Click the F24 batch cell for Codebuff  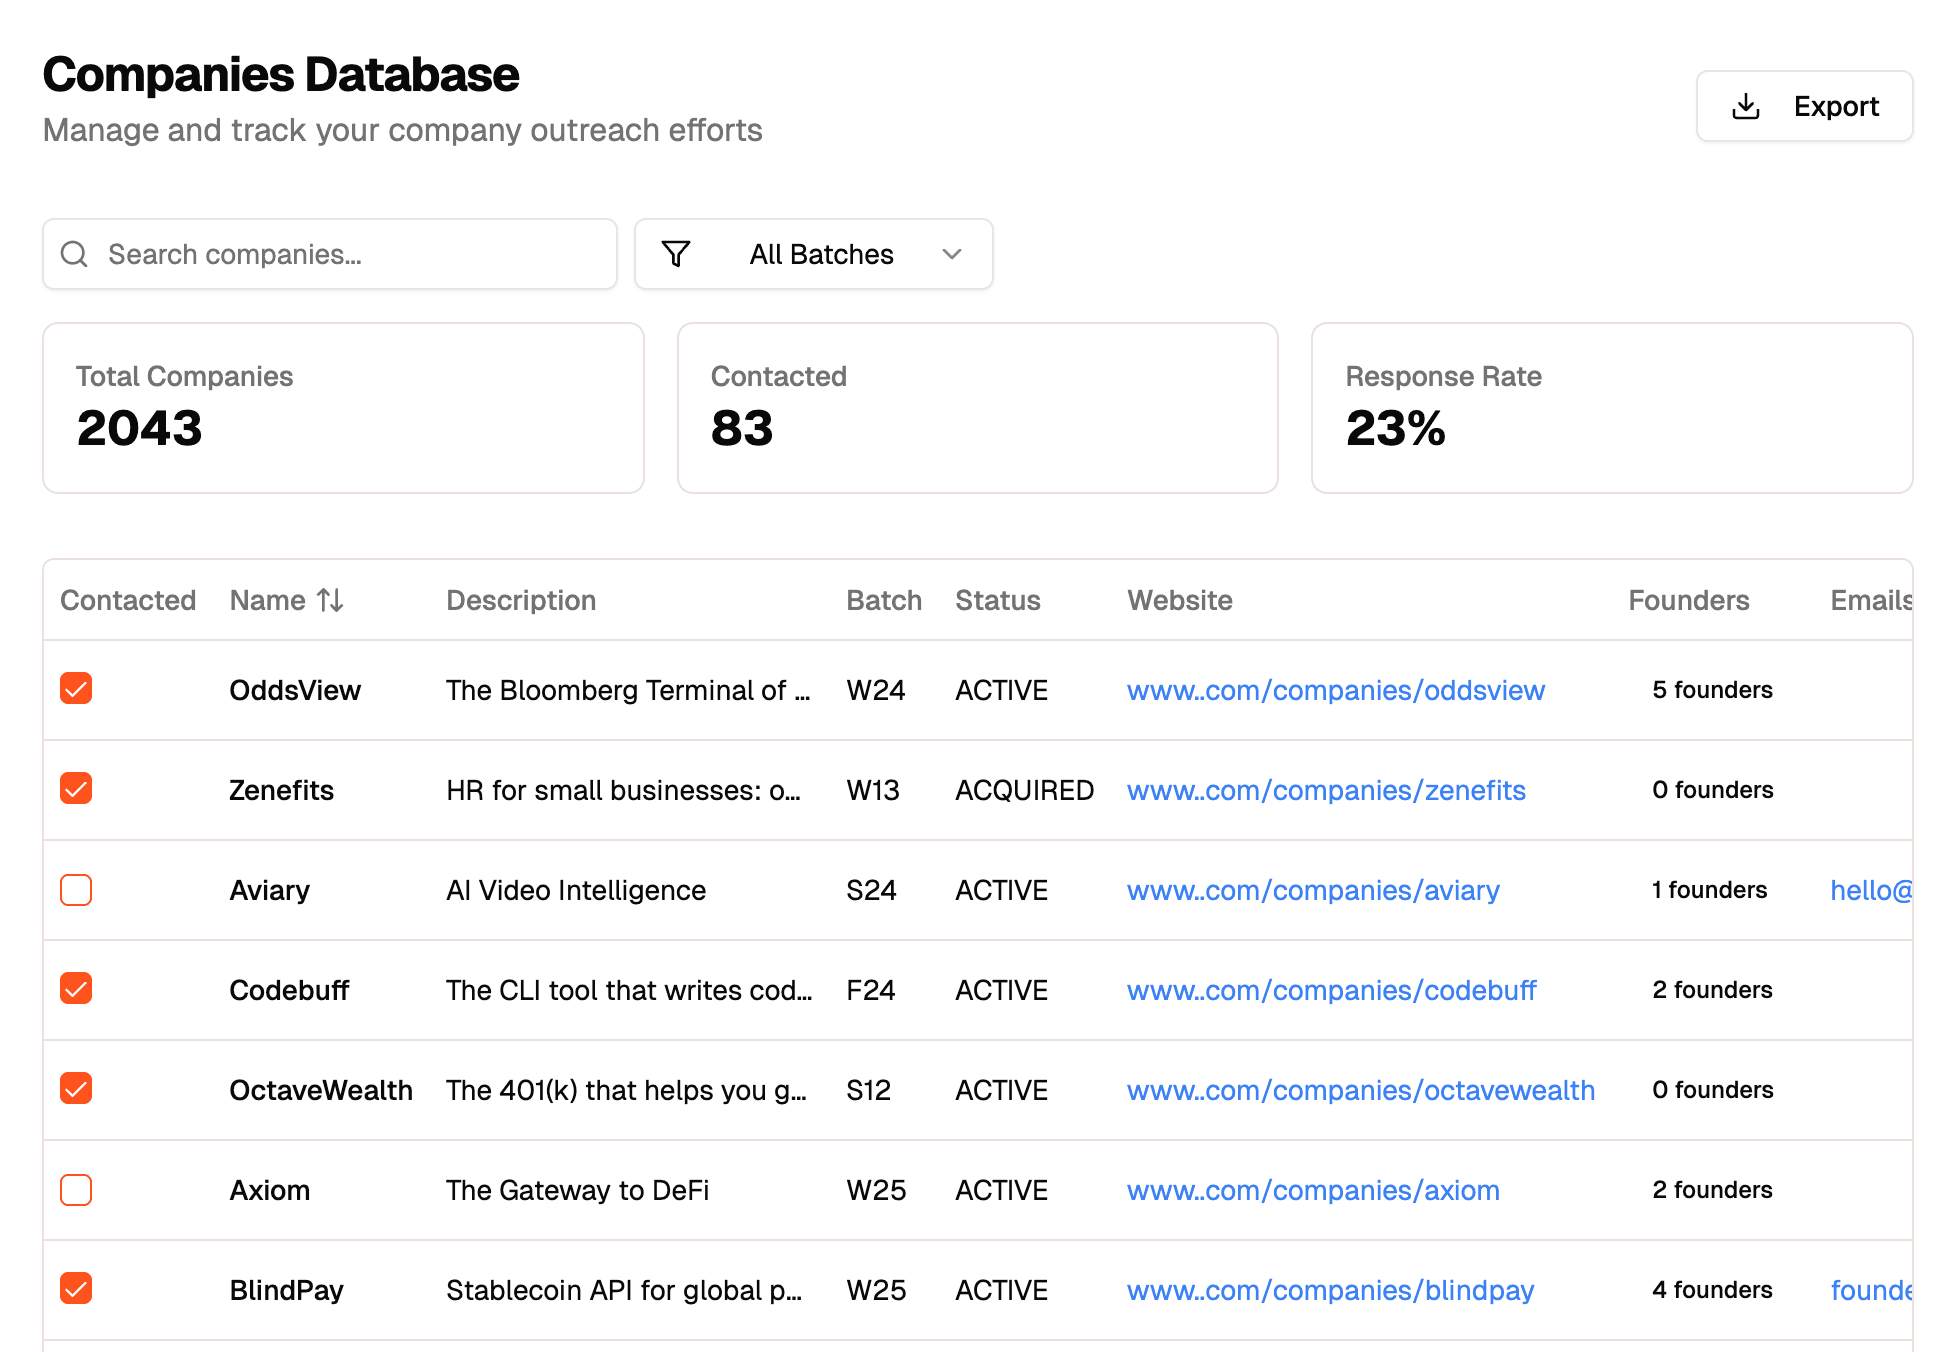click(x=870, y=990)
